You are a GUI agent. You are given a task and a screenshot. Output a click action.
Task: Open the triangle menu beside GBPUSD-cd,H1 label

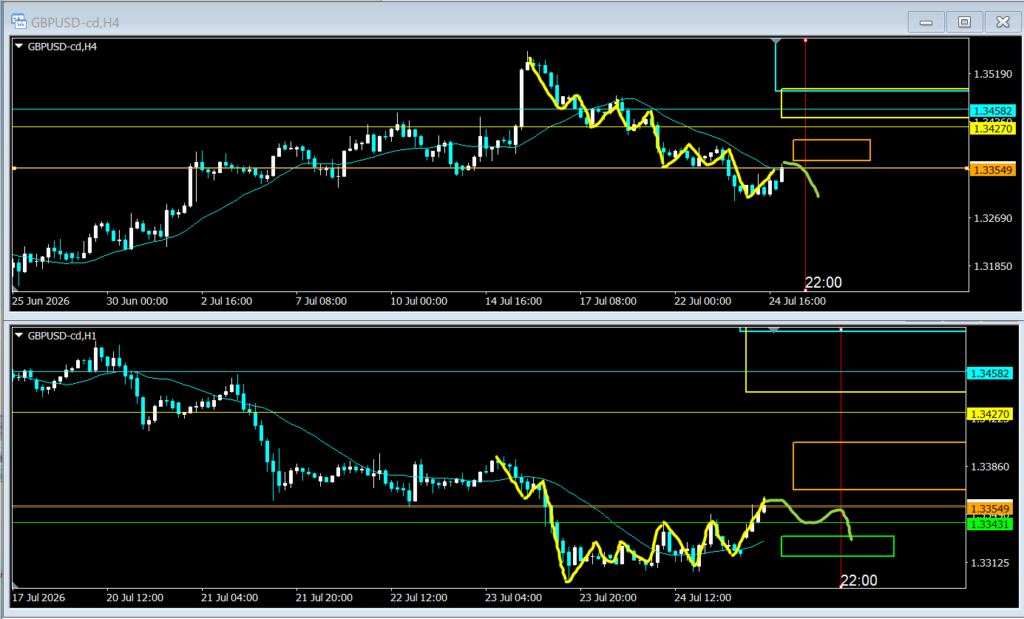(x=18, y=336)
